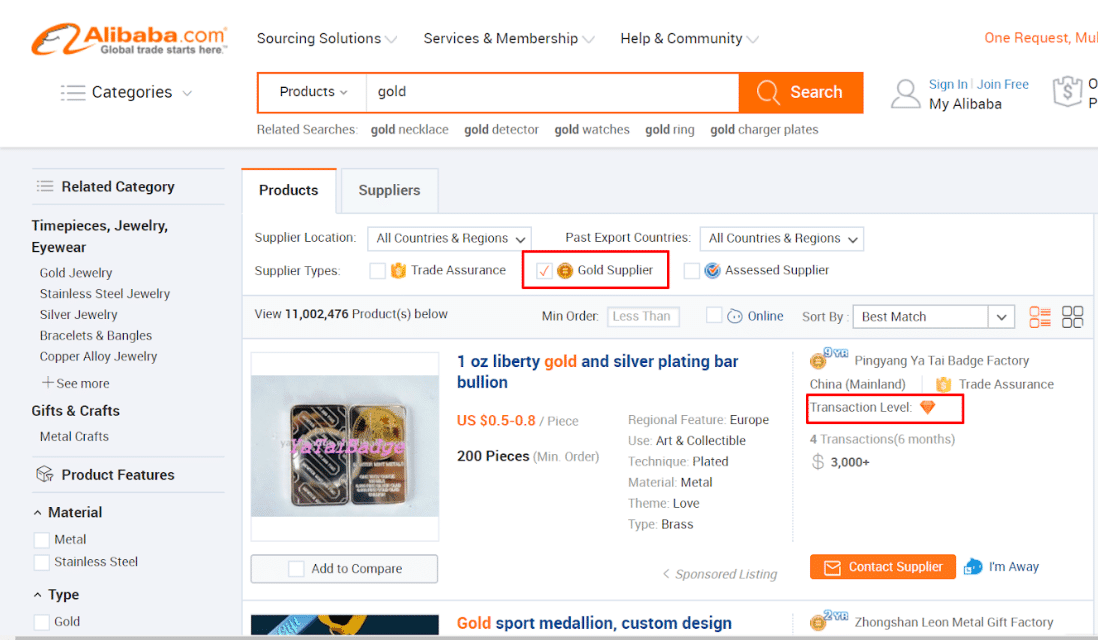Image resolution: width=1098 pixels, height=640 pixels.
Task: Switch to the Suppliers tab
Action: tap(389, 190)
